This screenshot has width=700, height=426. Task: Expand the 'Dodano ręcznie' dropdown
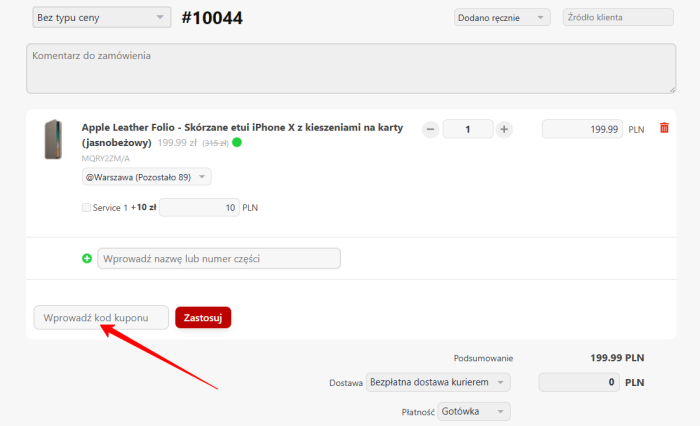pos(501,18)
